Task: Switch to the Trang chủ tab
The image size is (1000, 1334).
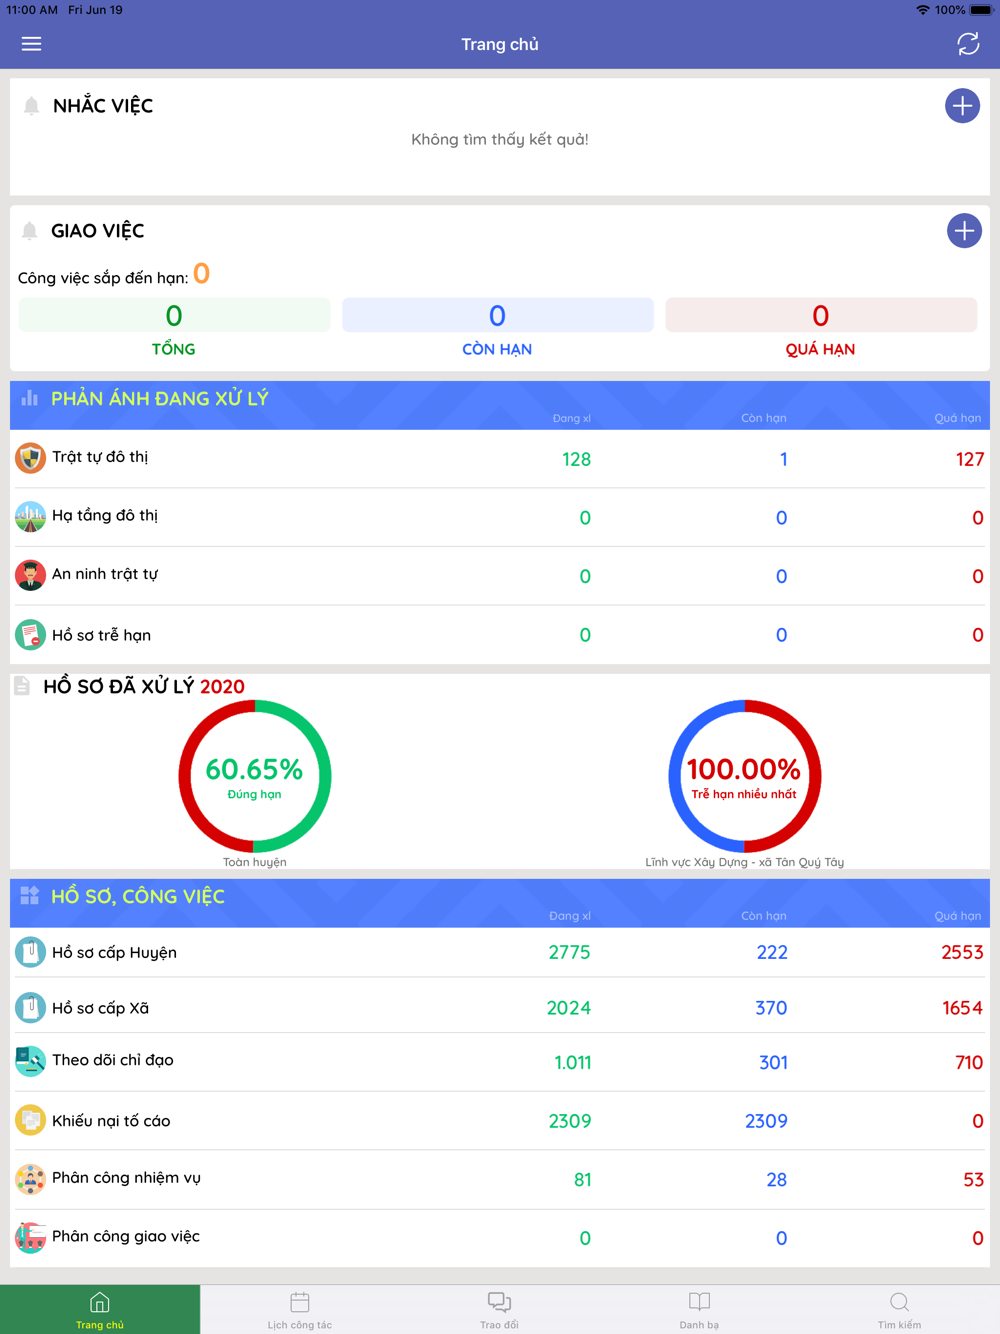Action: pos(100,1310)
